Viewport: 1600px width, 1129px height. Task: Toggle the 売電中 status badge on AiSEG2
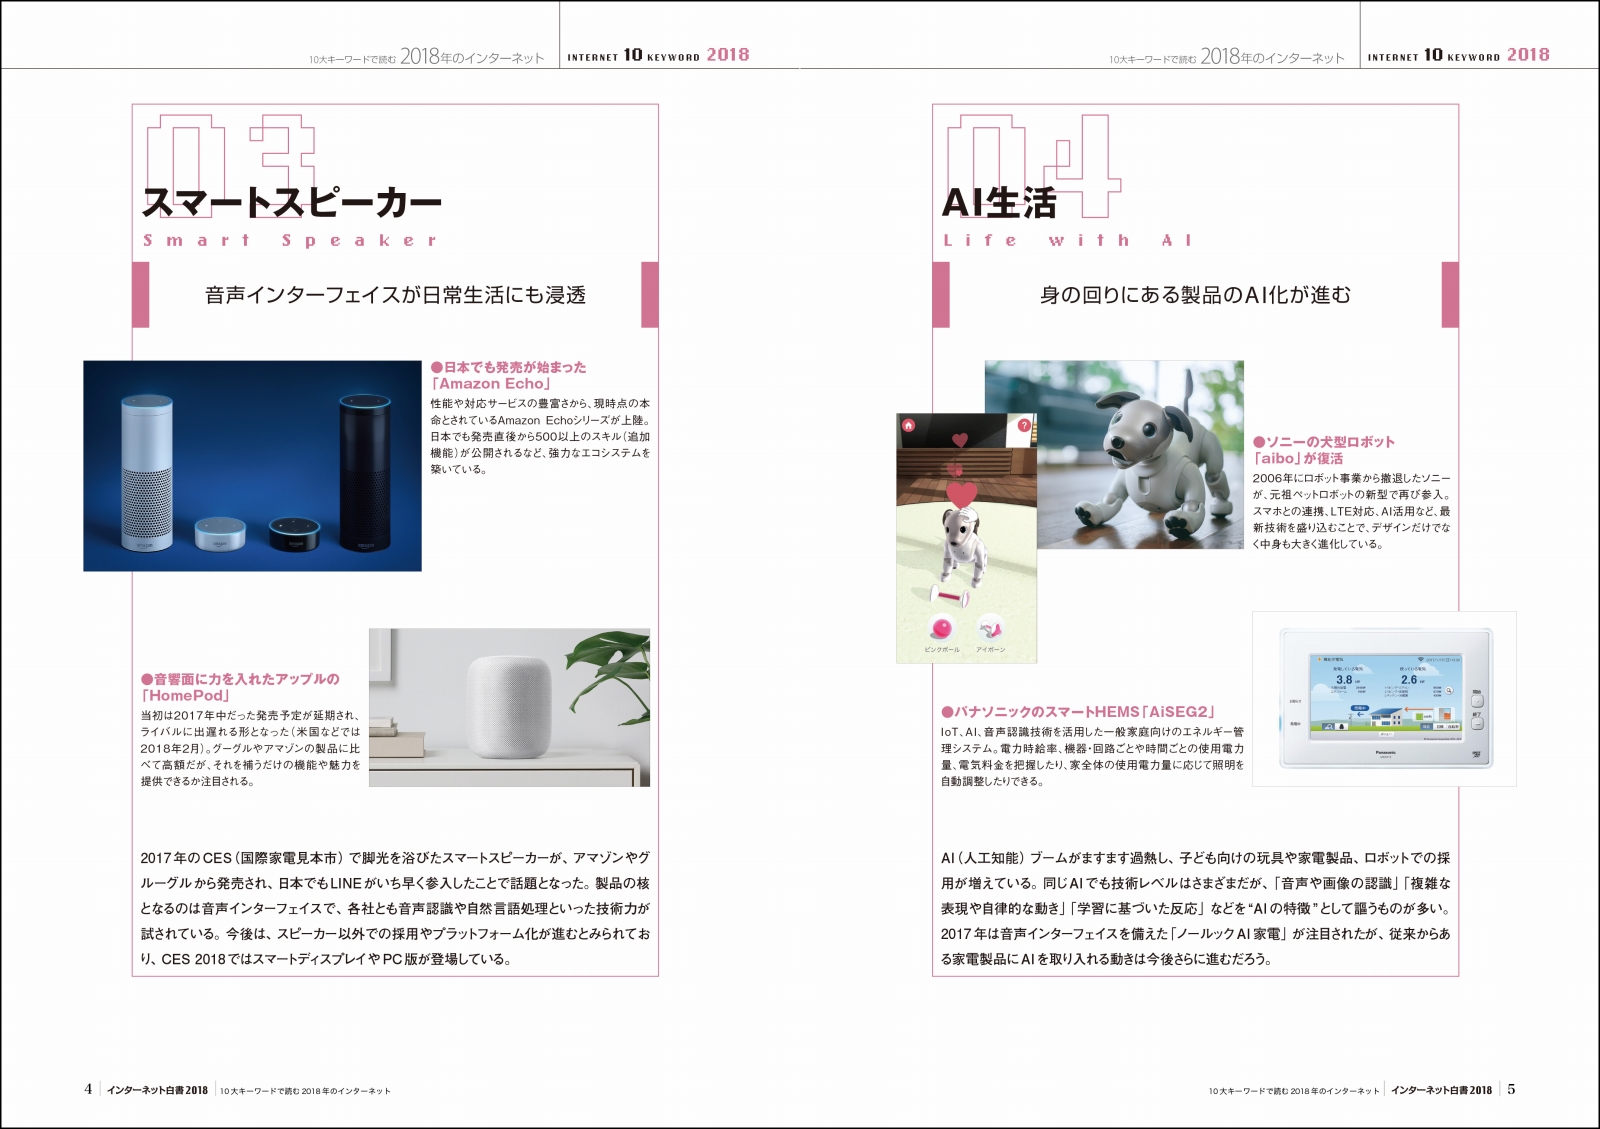(1359, 708)
